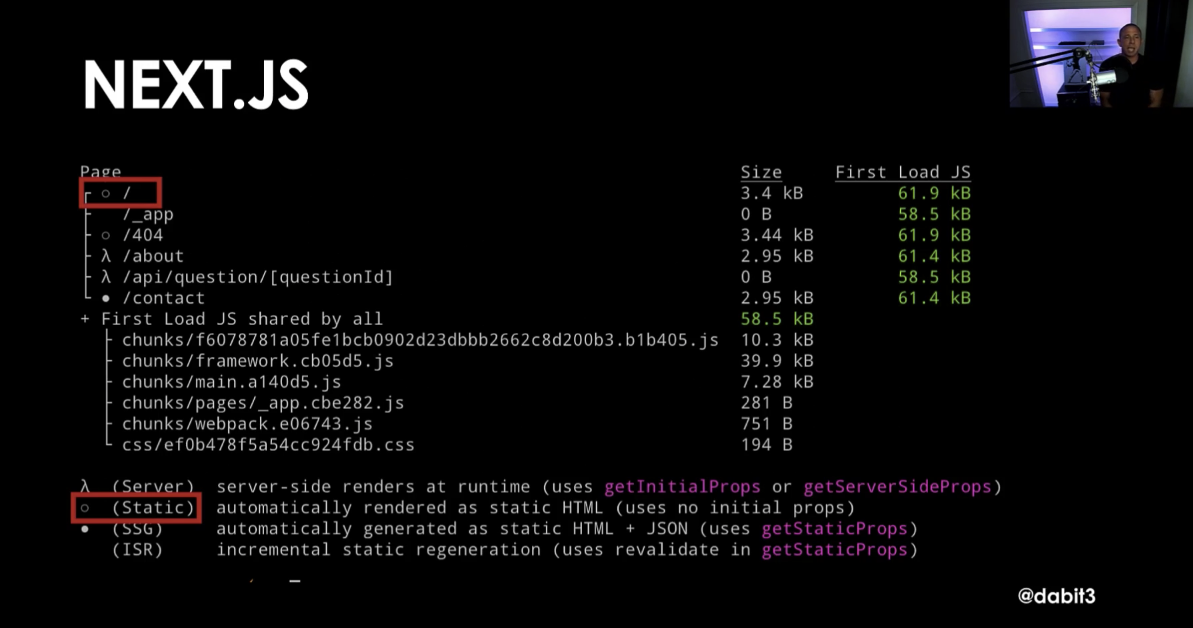Viewport: 1193px width, 628px height.
Task: Click "automatically rendered as static HTML" description
Action: (x=409, y=508)
